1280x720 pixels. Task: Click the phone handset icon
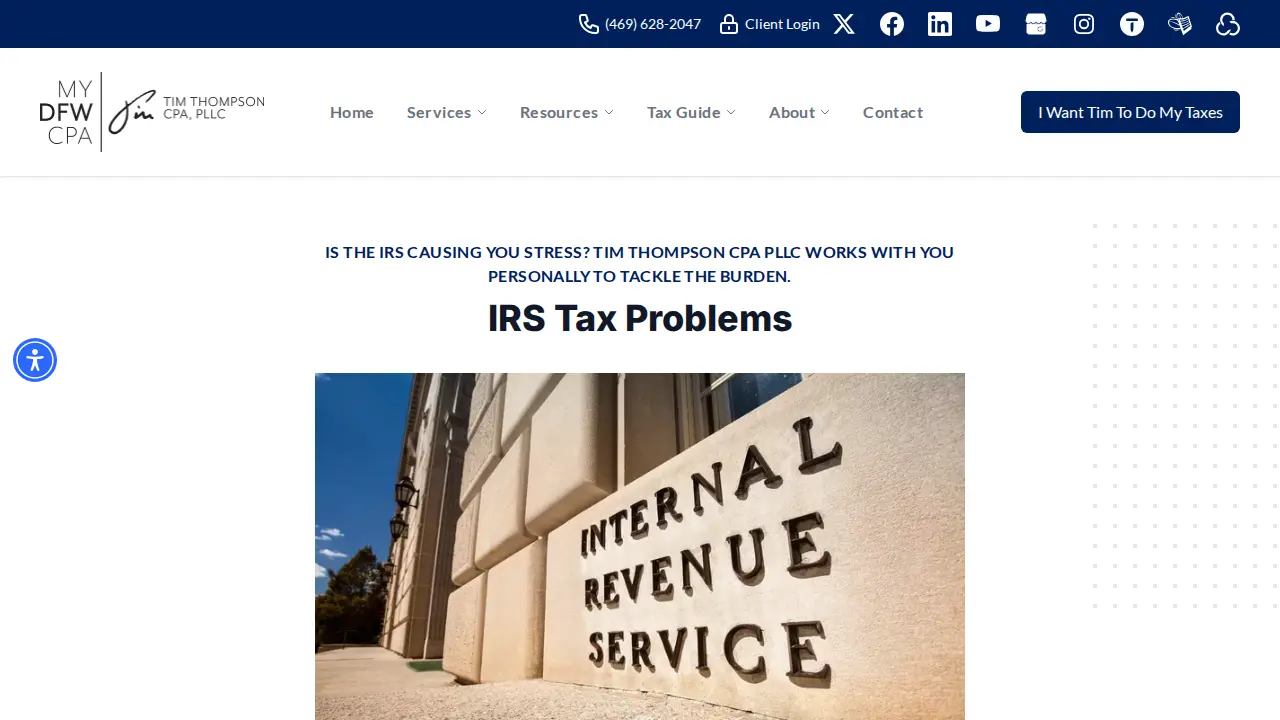[589, 24]
